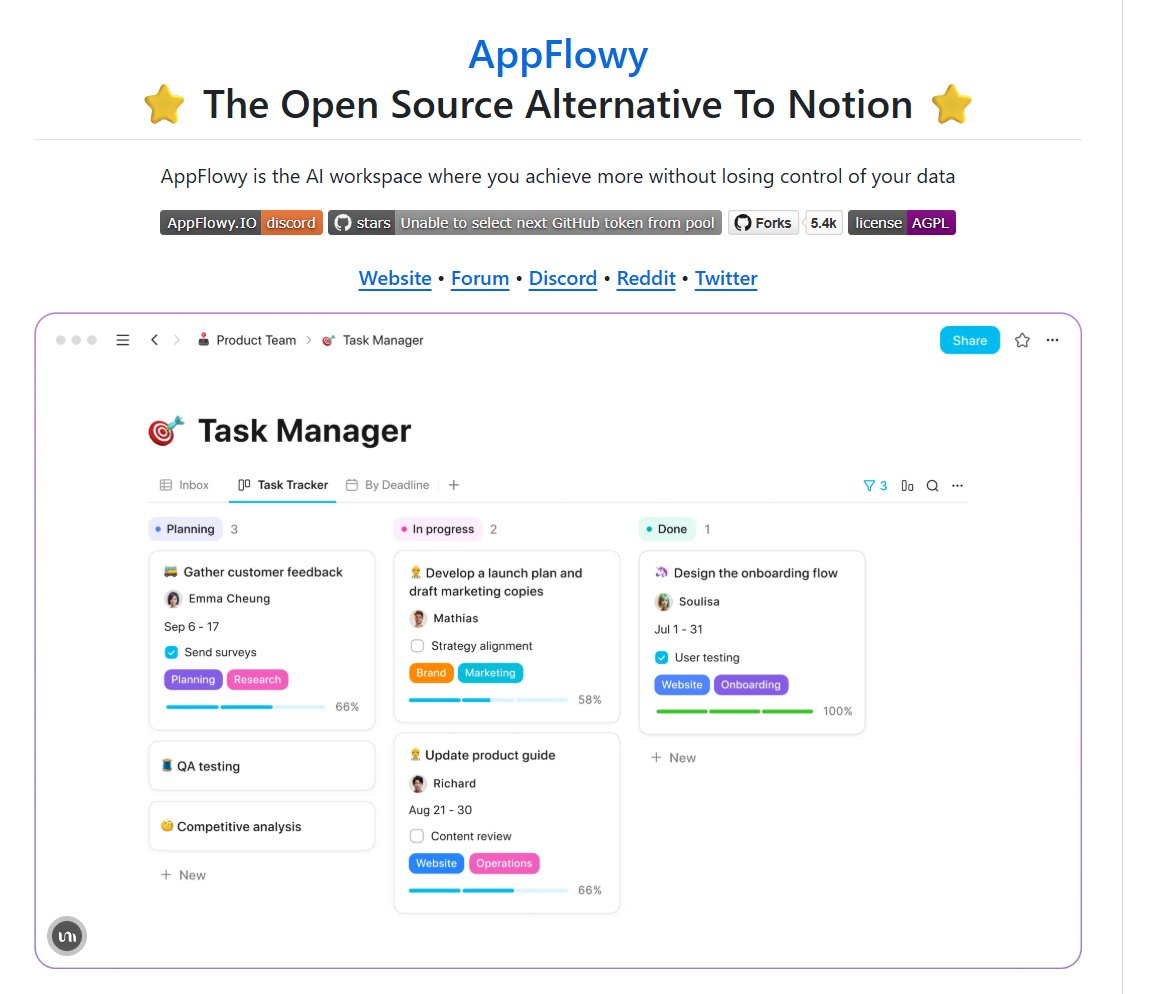Image resolution: width=1153 pixels, height=994 pixels.
Task: Click the AppFlowy heading link
Action: pyautogui.click(x=558, y=54)
